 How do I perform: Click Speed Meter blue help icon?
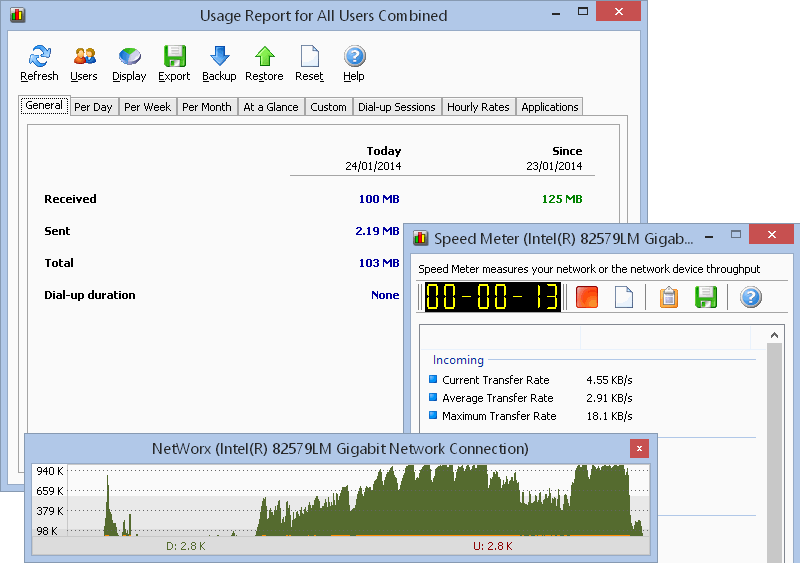[751, 297]
